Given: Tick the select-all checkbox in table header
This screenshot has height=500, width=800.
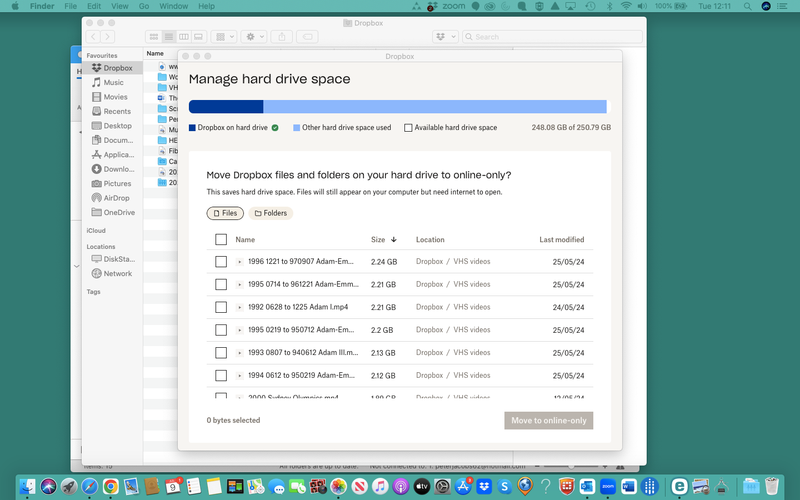Looking at the screenshot, I should click(x=221, y=240).
